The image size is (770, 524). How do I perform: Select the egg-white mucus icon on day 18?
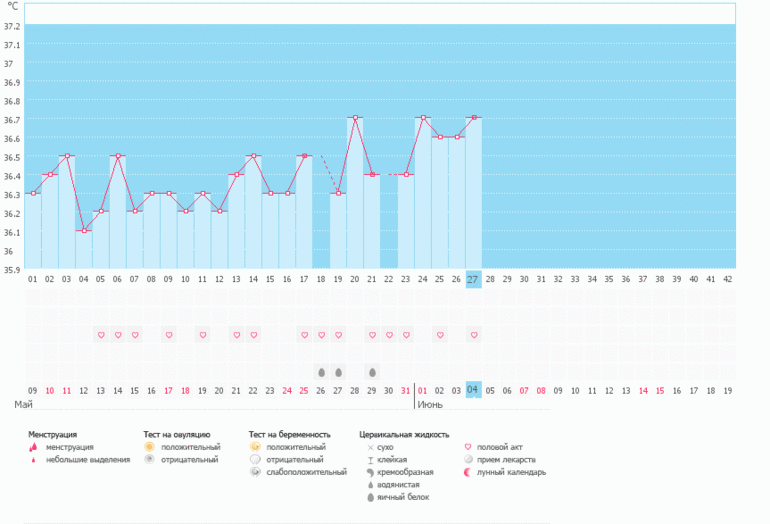click(321, 372)
